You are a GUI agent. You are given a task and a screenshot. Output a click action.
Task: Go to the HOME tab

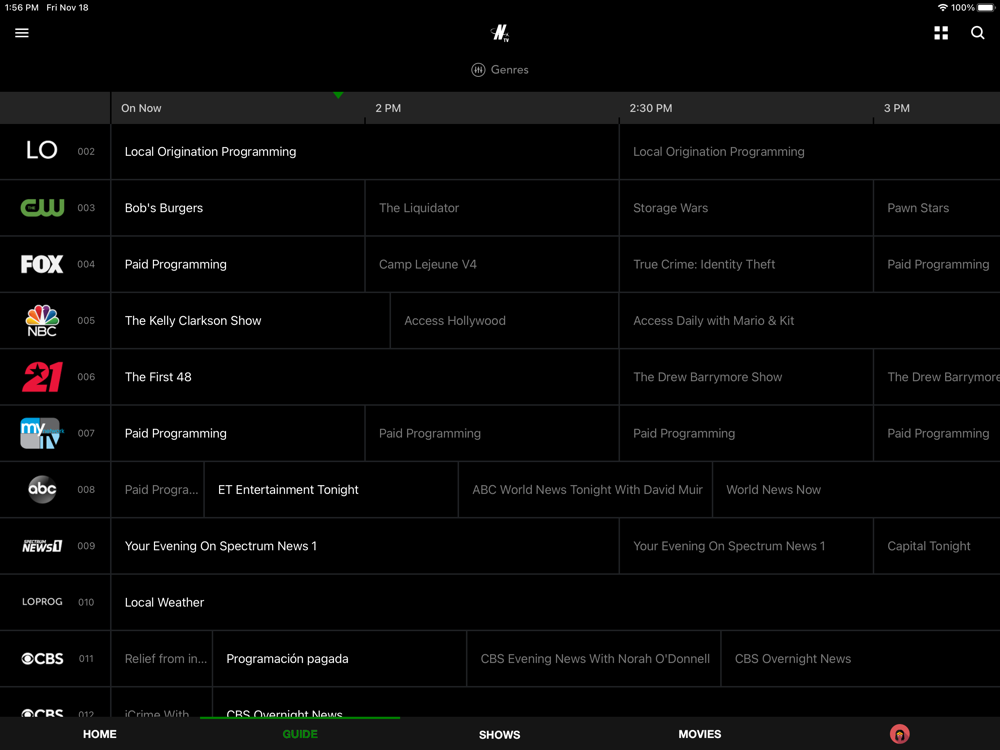point(100,734)
